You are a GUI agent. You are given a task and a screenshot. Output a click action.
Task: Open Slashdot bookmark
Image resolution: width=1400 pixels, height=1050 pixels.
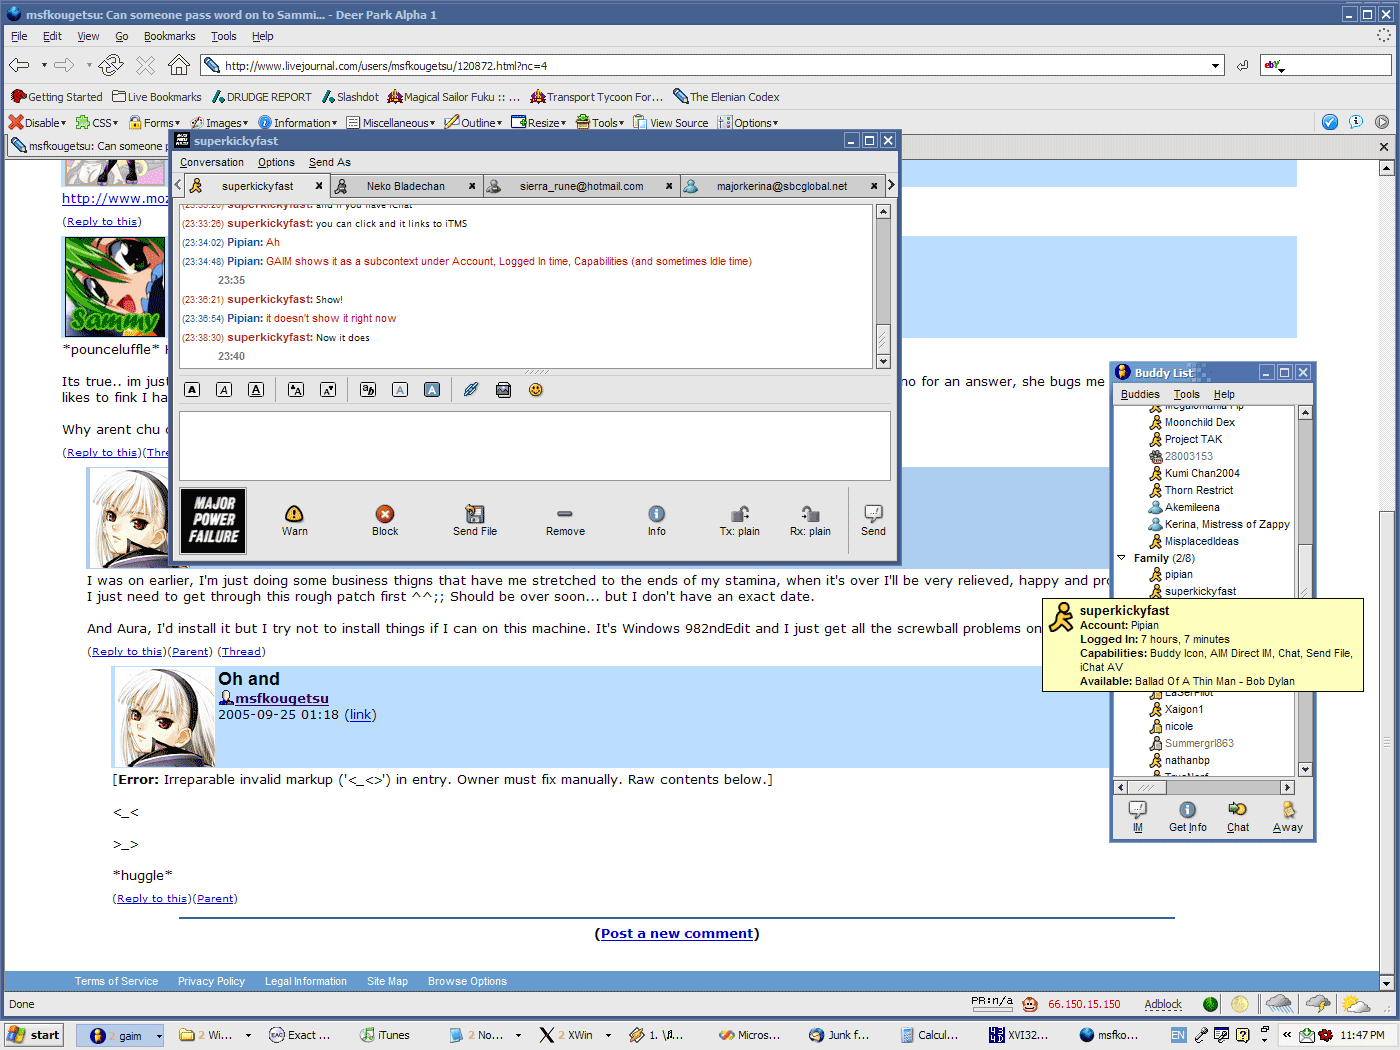click(350, 97)
